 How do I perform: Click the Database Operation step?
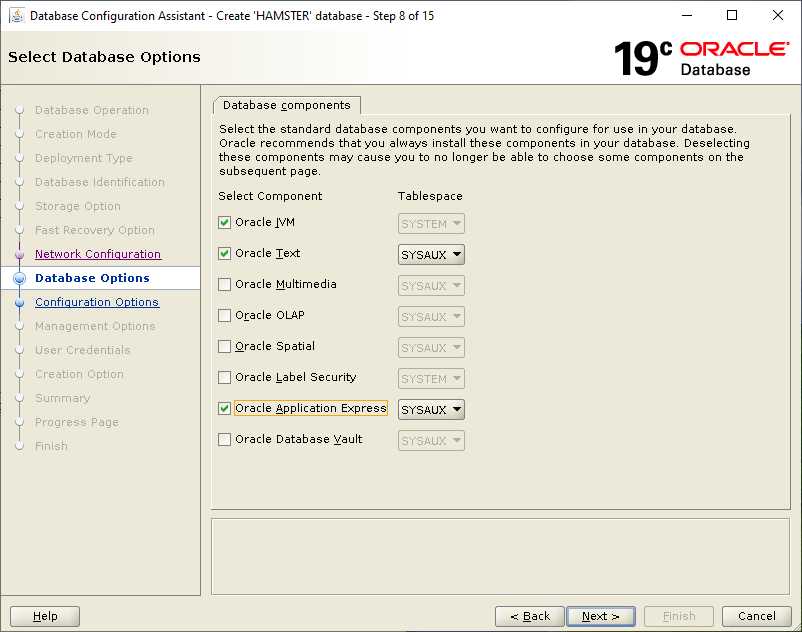click(x=92, y=110)
